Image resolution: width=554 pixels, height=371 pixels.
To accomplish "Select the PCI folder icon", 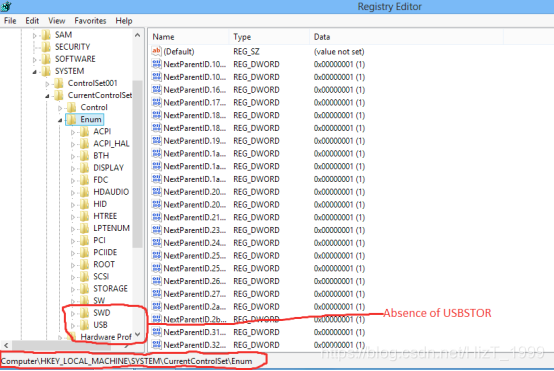I will [x=84, y=240].
